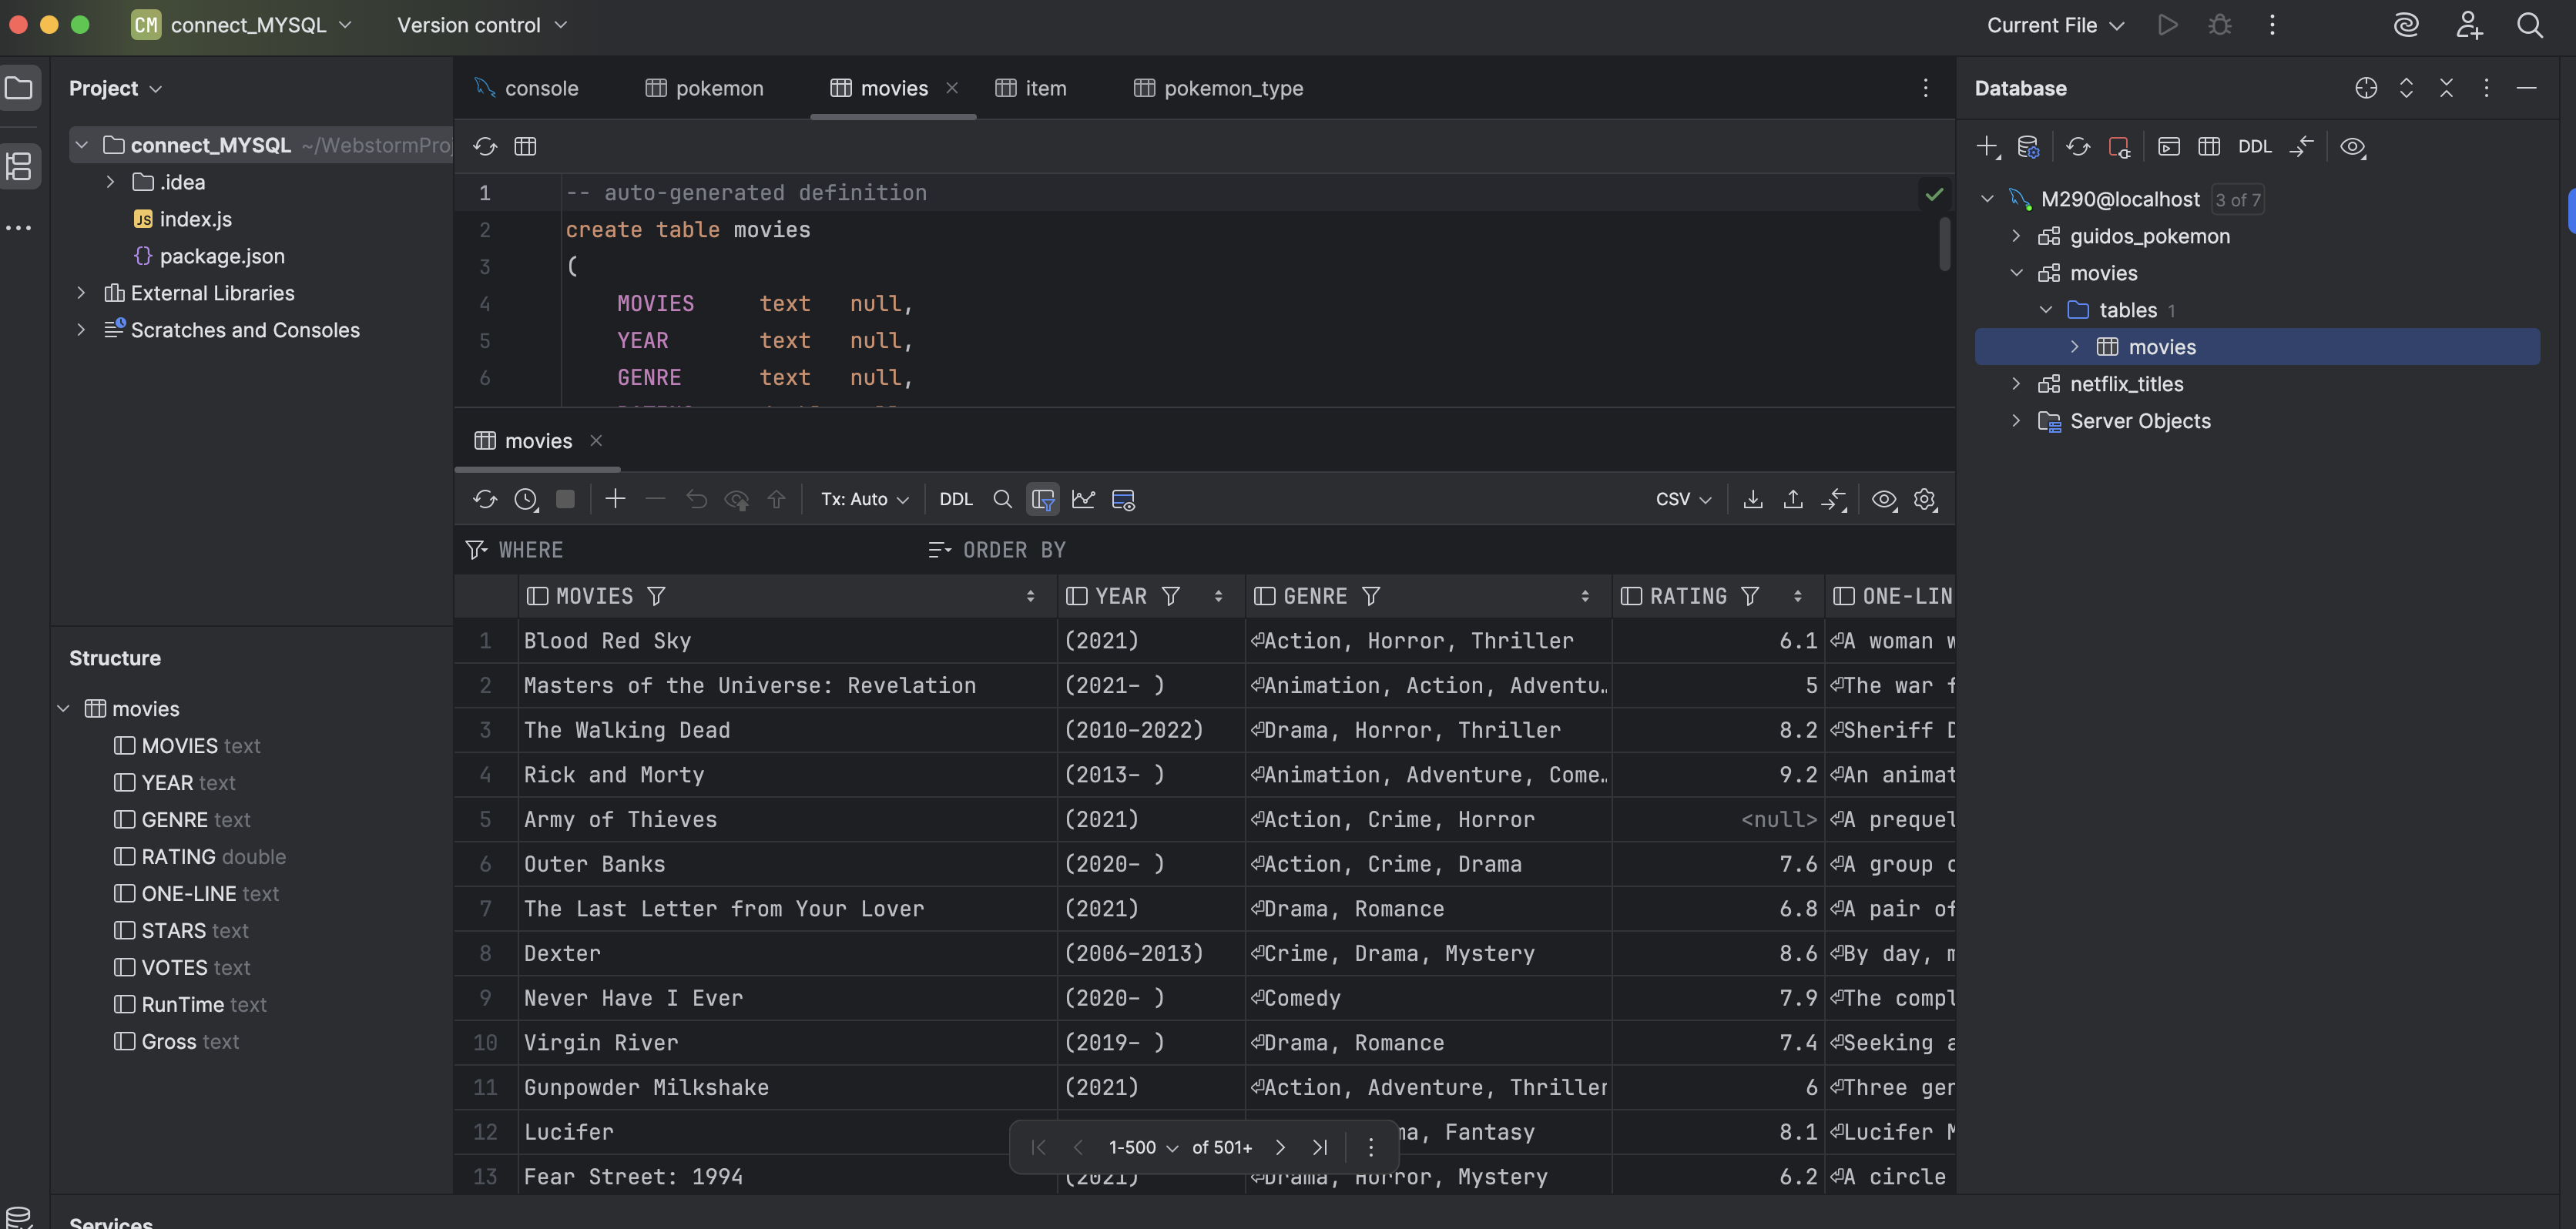
Task: Open the Tx: Auto transaction mode dropdown
Action: pyautogui.click(x=865, y=499)
